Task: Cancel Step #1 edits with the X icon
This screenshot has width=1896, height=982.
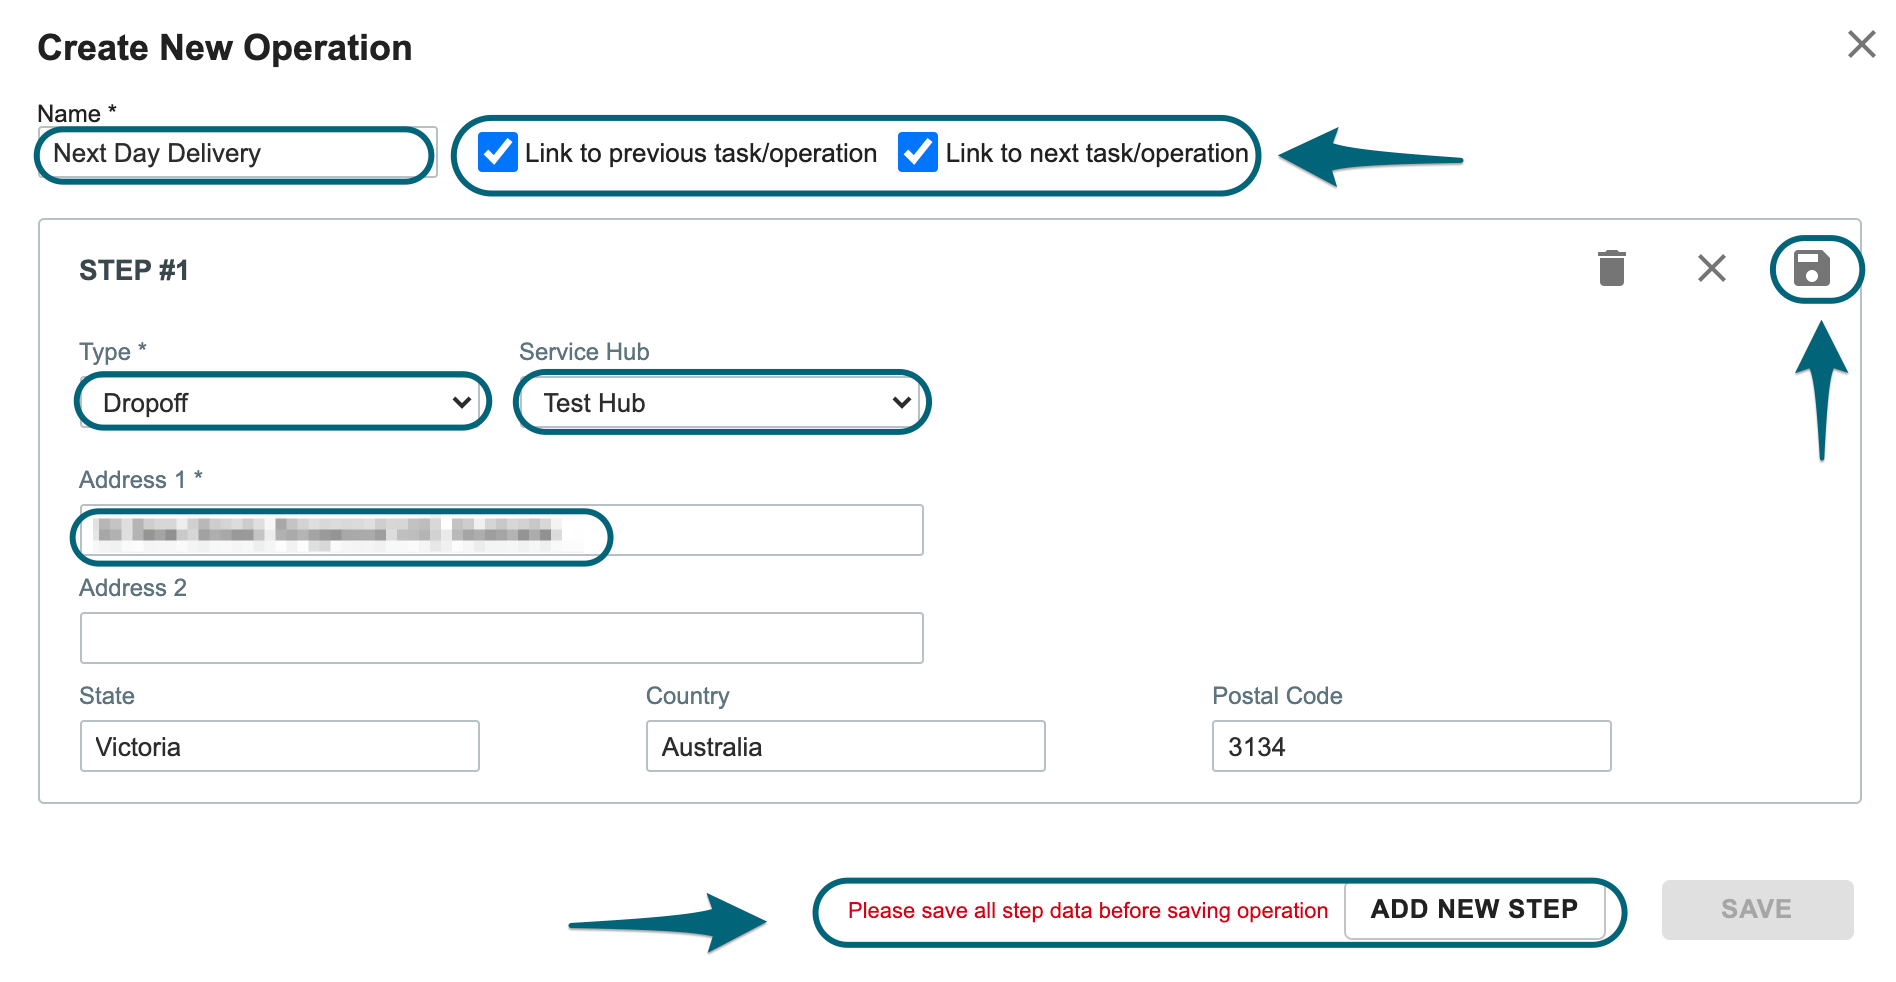Action: pos(1711,268)
